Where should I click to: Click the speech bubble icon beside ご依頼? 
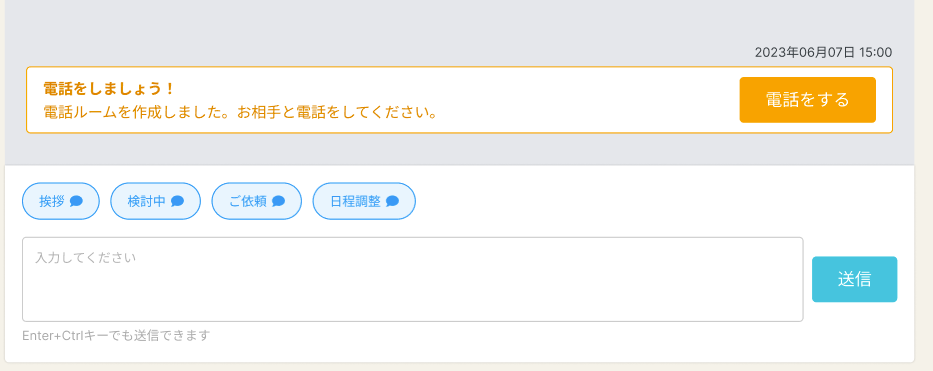click(278, 201)
